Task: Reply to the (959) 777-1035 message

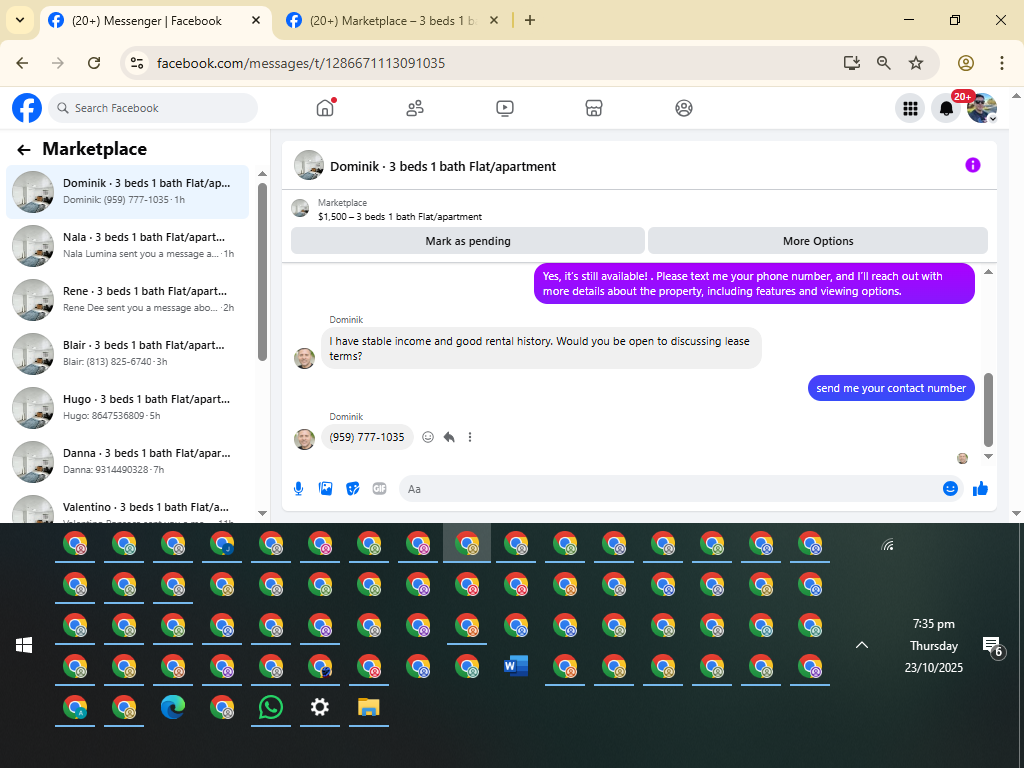Action: [449, 437]
